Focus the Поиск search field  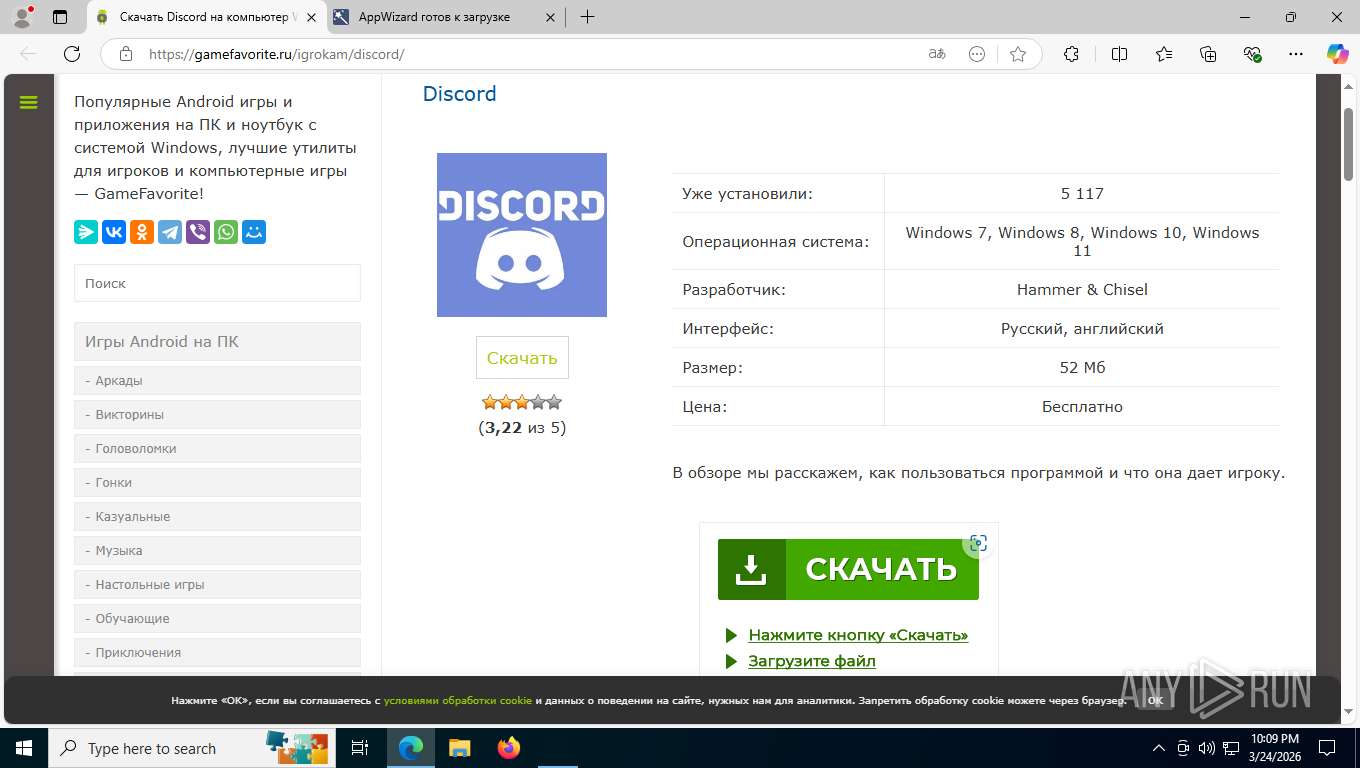coord(217,283)
